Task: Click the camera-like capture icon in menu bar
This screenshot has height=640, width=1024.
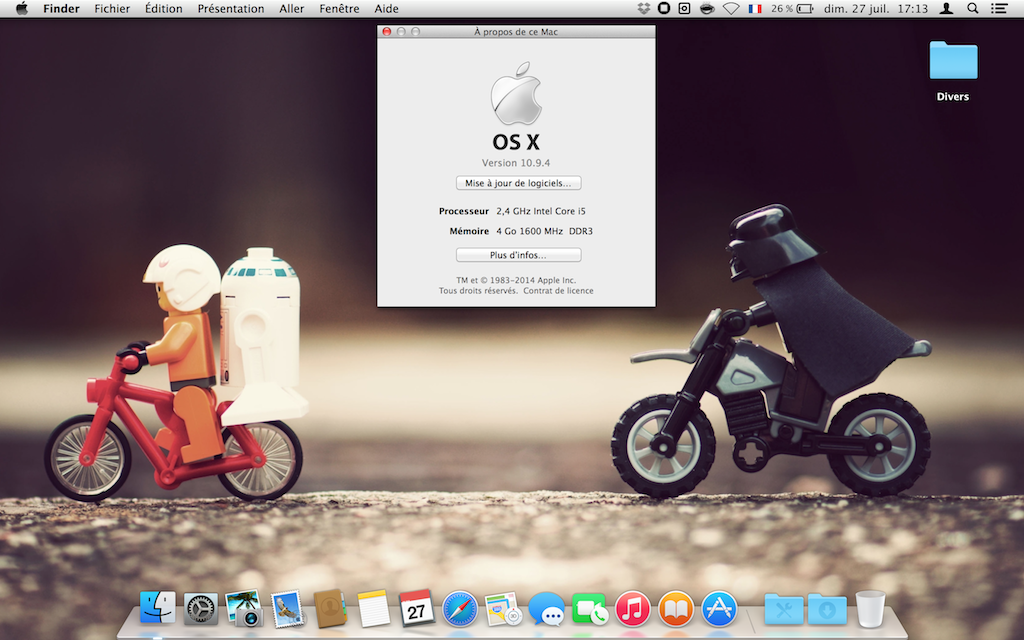Action: coord(684,8)
